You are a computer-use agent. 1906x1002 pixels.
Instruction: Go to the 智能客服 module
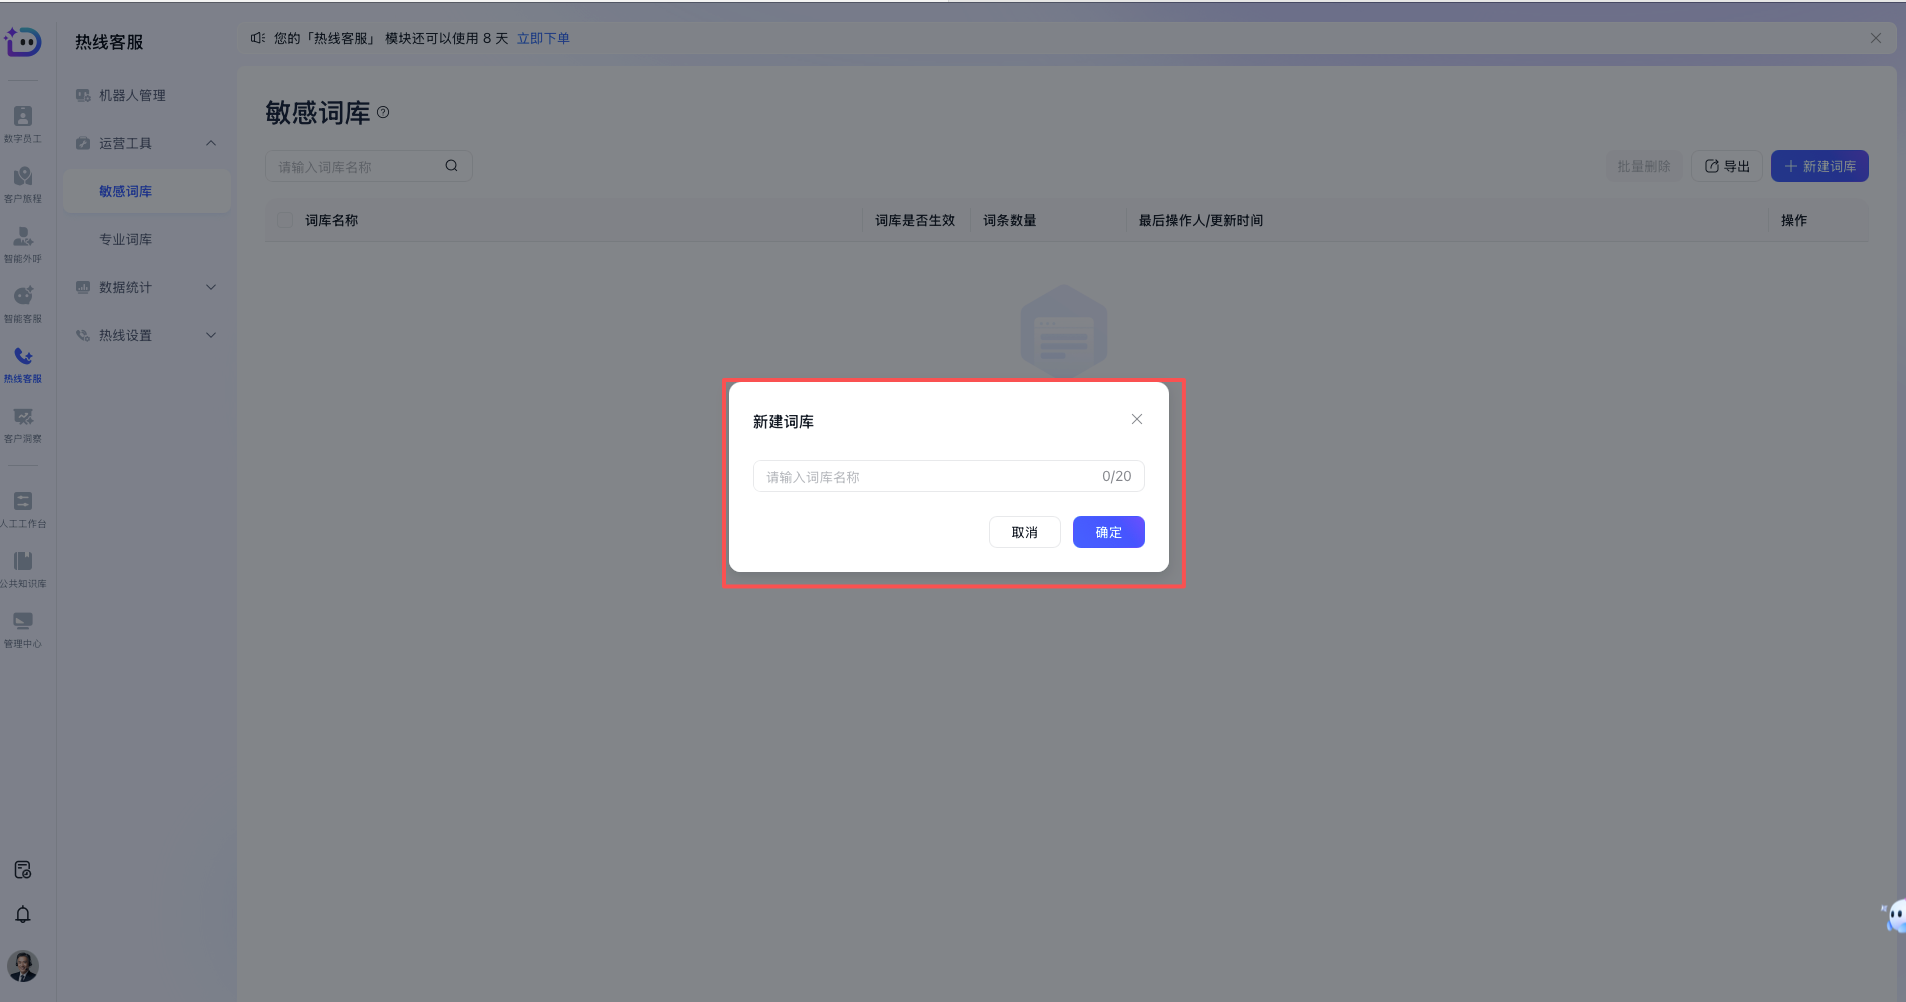tap(23, 303)
